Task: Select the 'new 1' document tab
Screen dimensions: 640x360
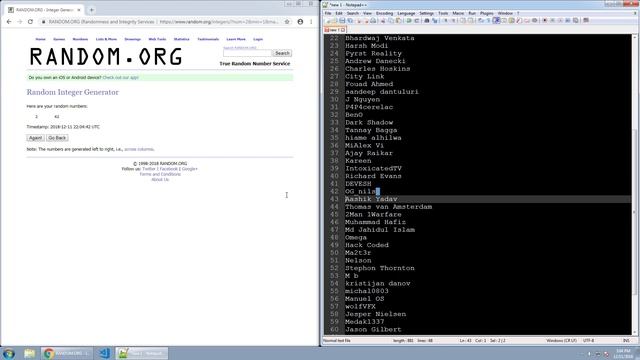Action: 335,30
